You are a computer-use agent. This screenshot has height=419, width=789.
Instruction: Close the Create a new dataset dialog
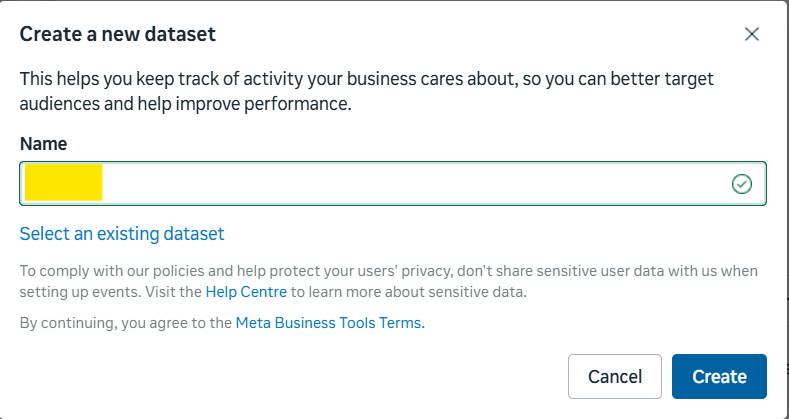tap(752, 34)
